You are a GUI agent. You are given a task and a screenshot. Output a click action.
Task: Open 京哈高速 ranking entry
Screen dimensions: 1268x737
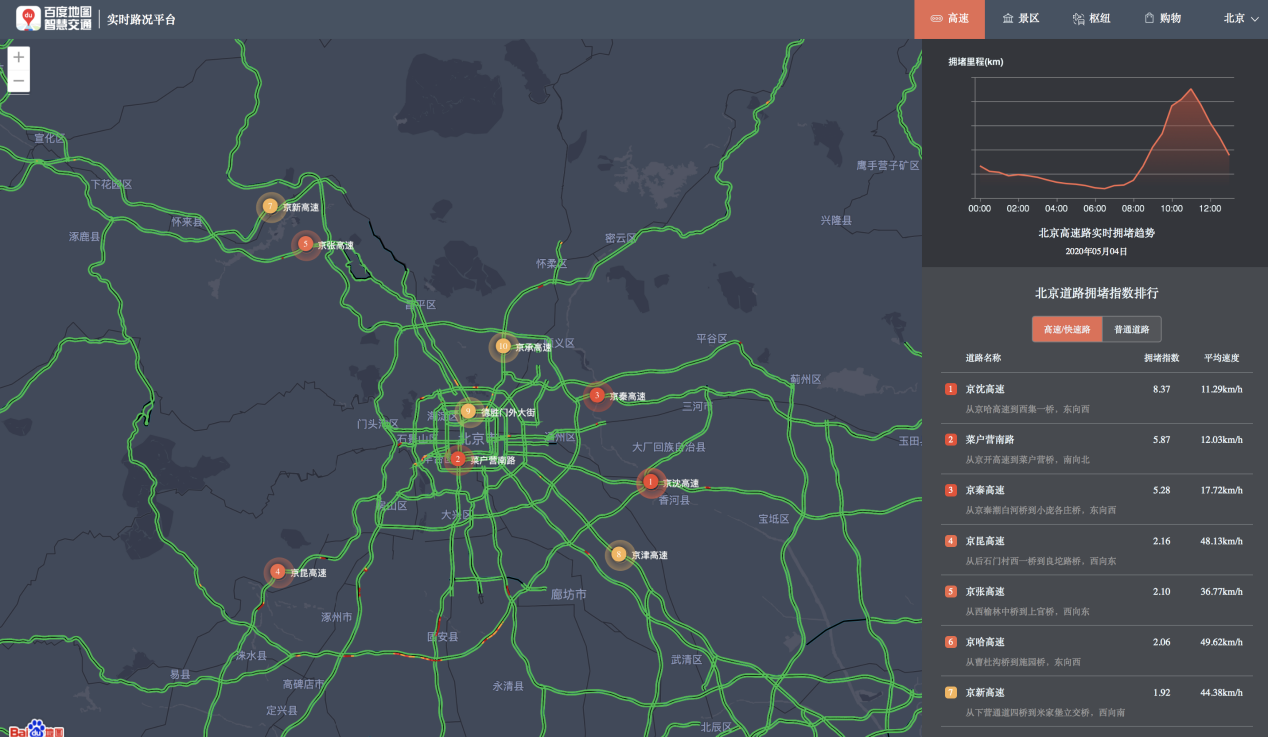1095,651
